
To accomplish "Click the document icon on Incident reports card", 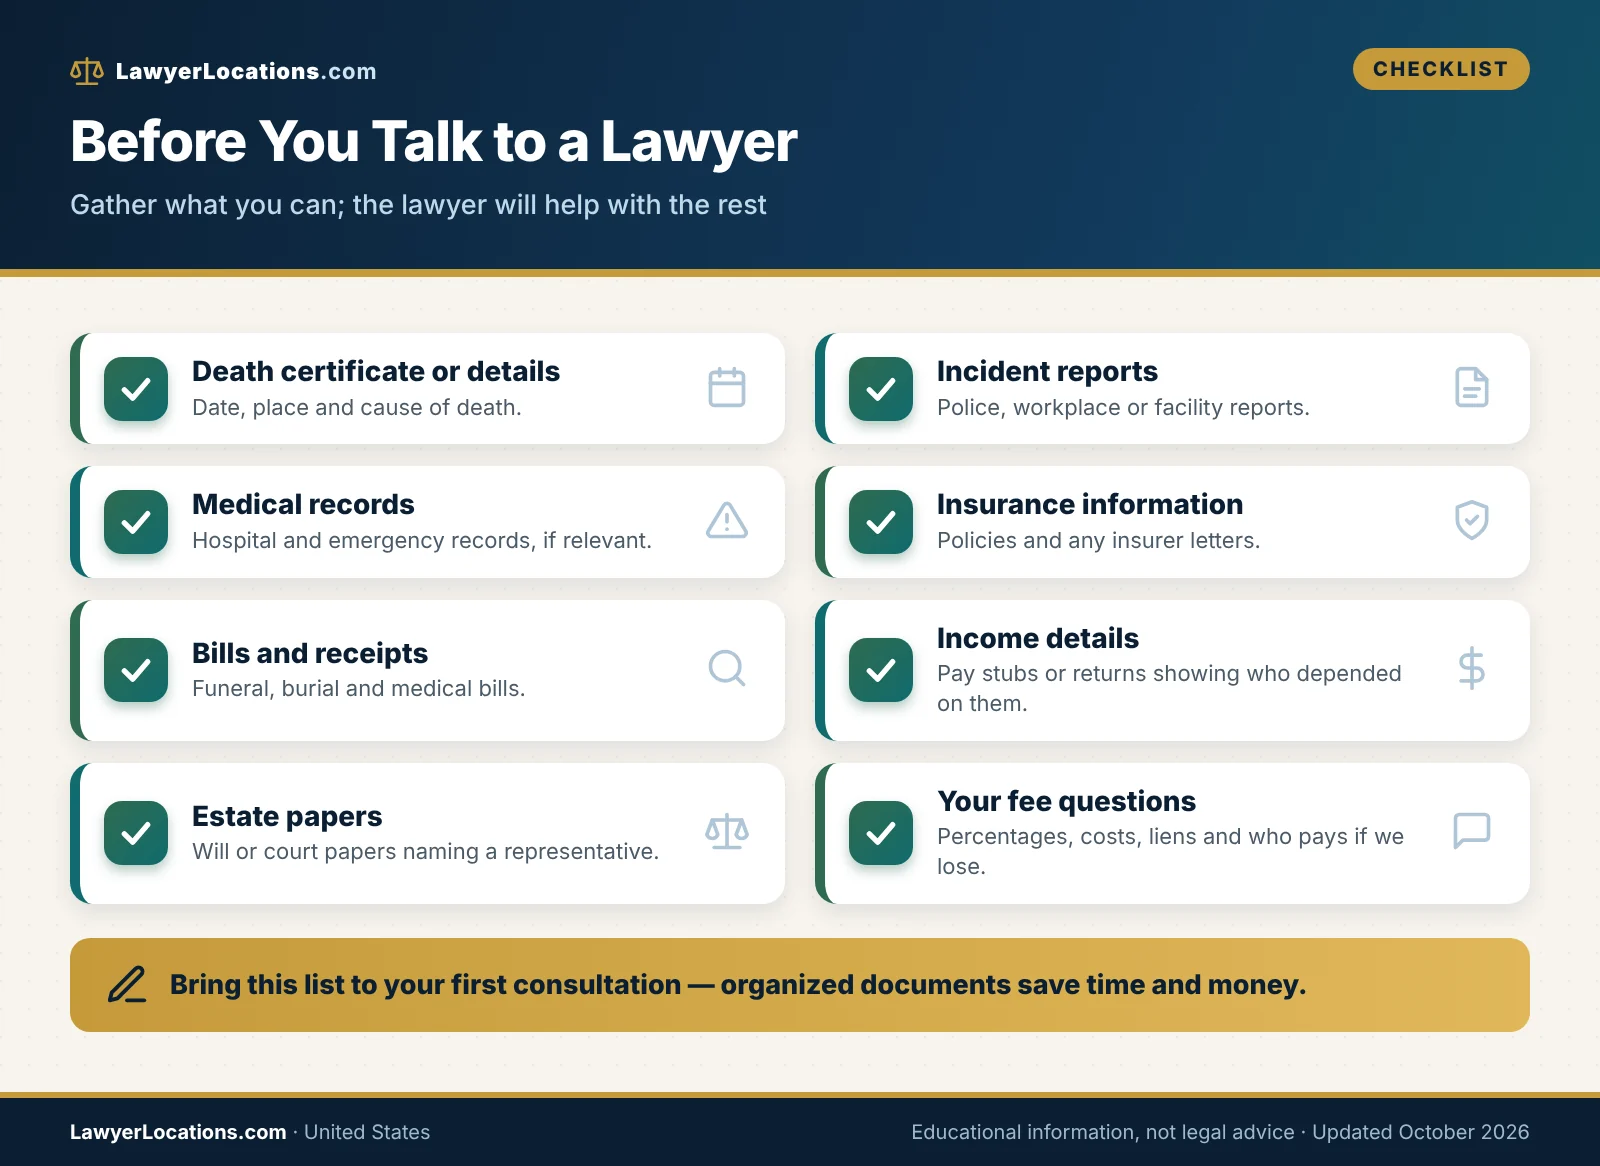I will tap(1472, 388).
